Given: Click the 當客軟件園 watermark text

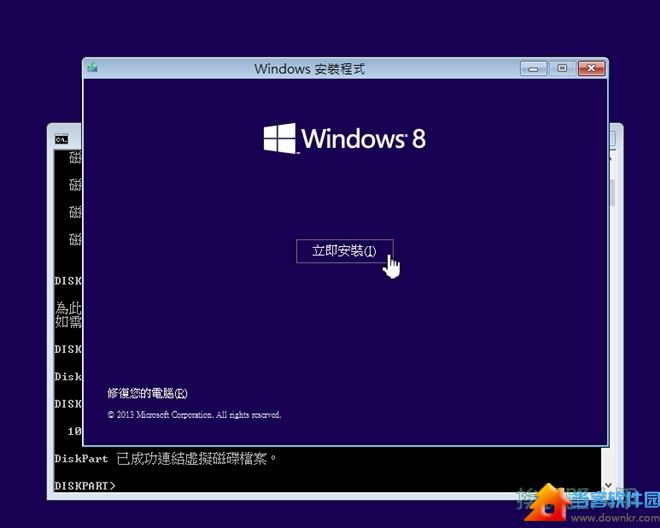Looking at the screenshot, I should [613, 497].
